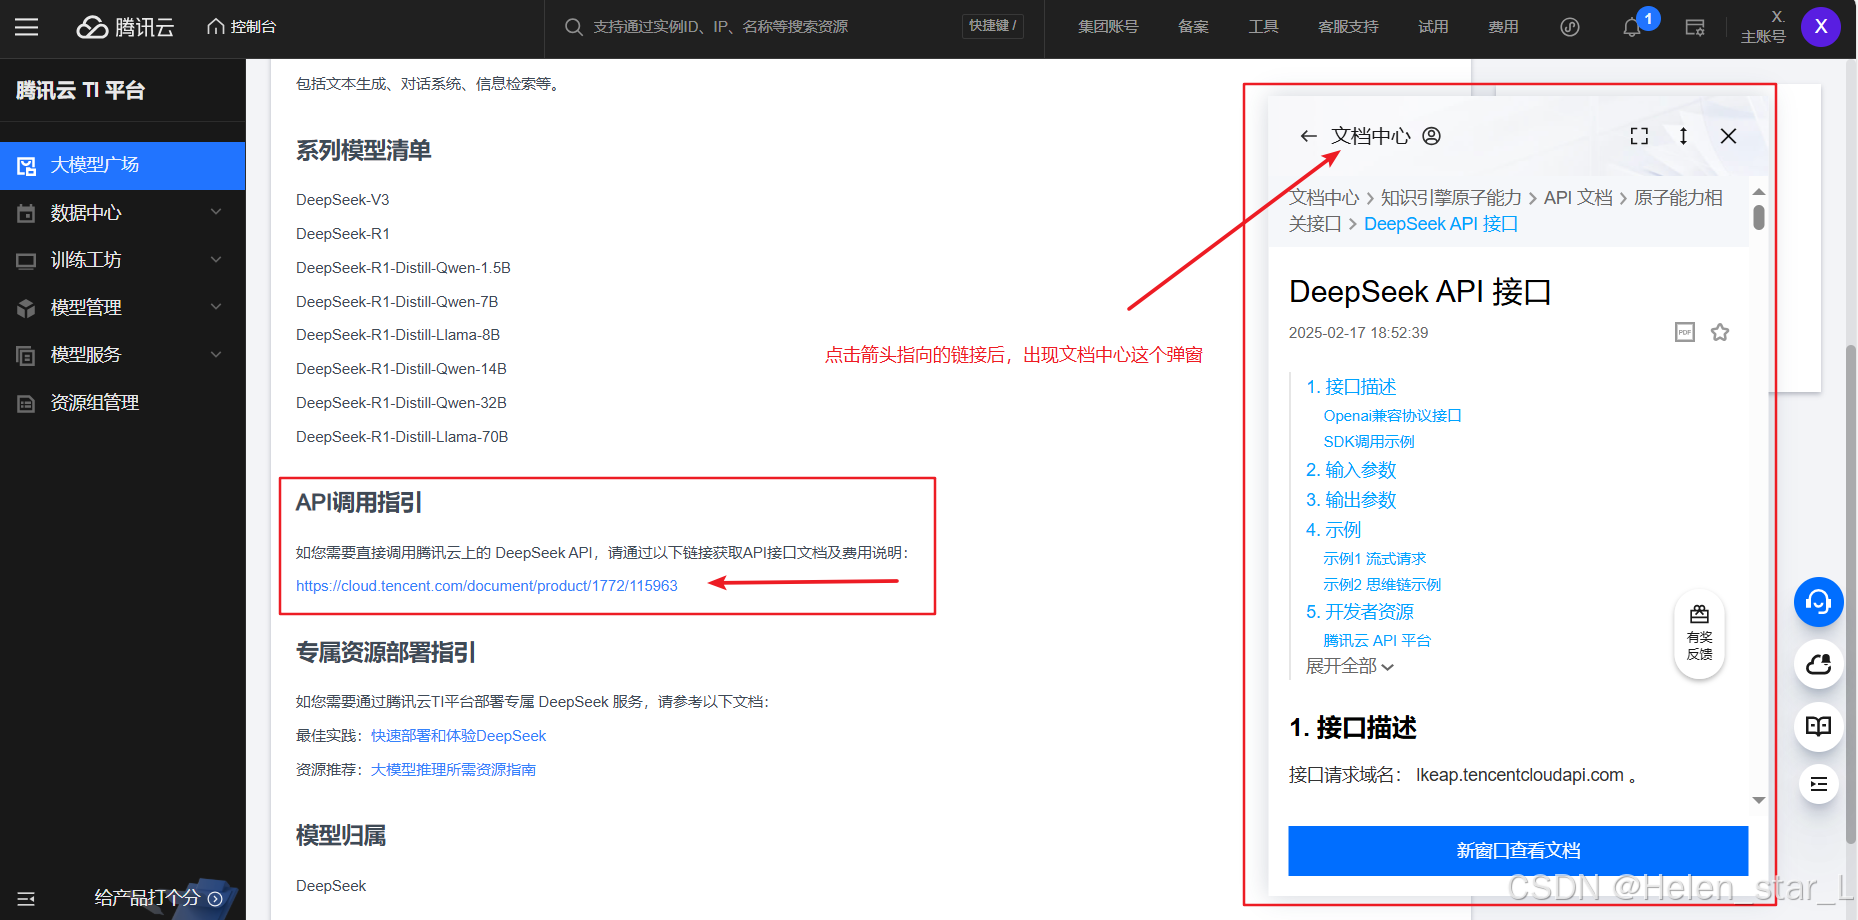Click the vertical resize arrow icon
1858x920 pixels.
click(x=1684, y=136)
